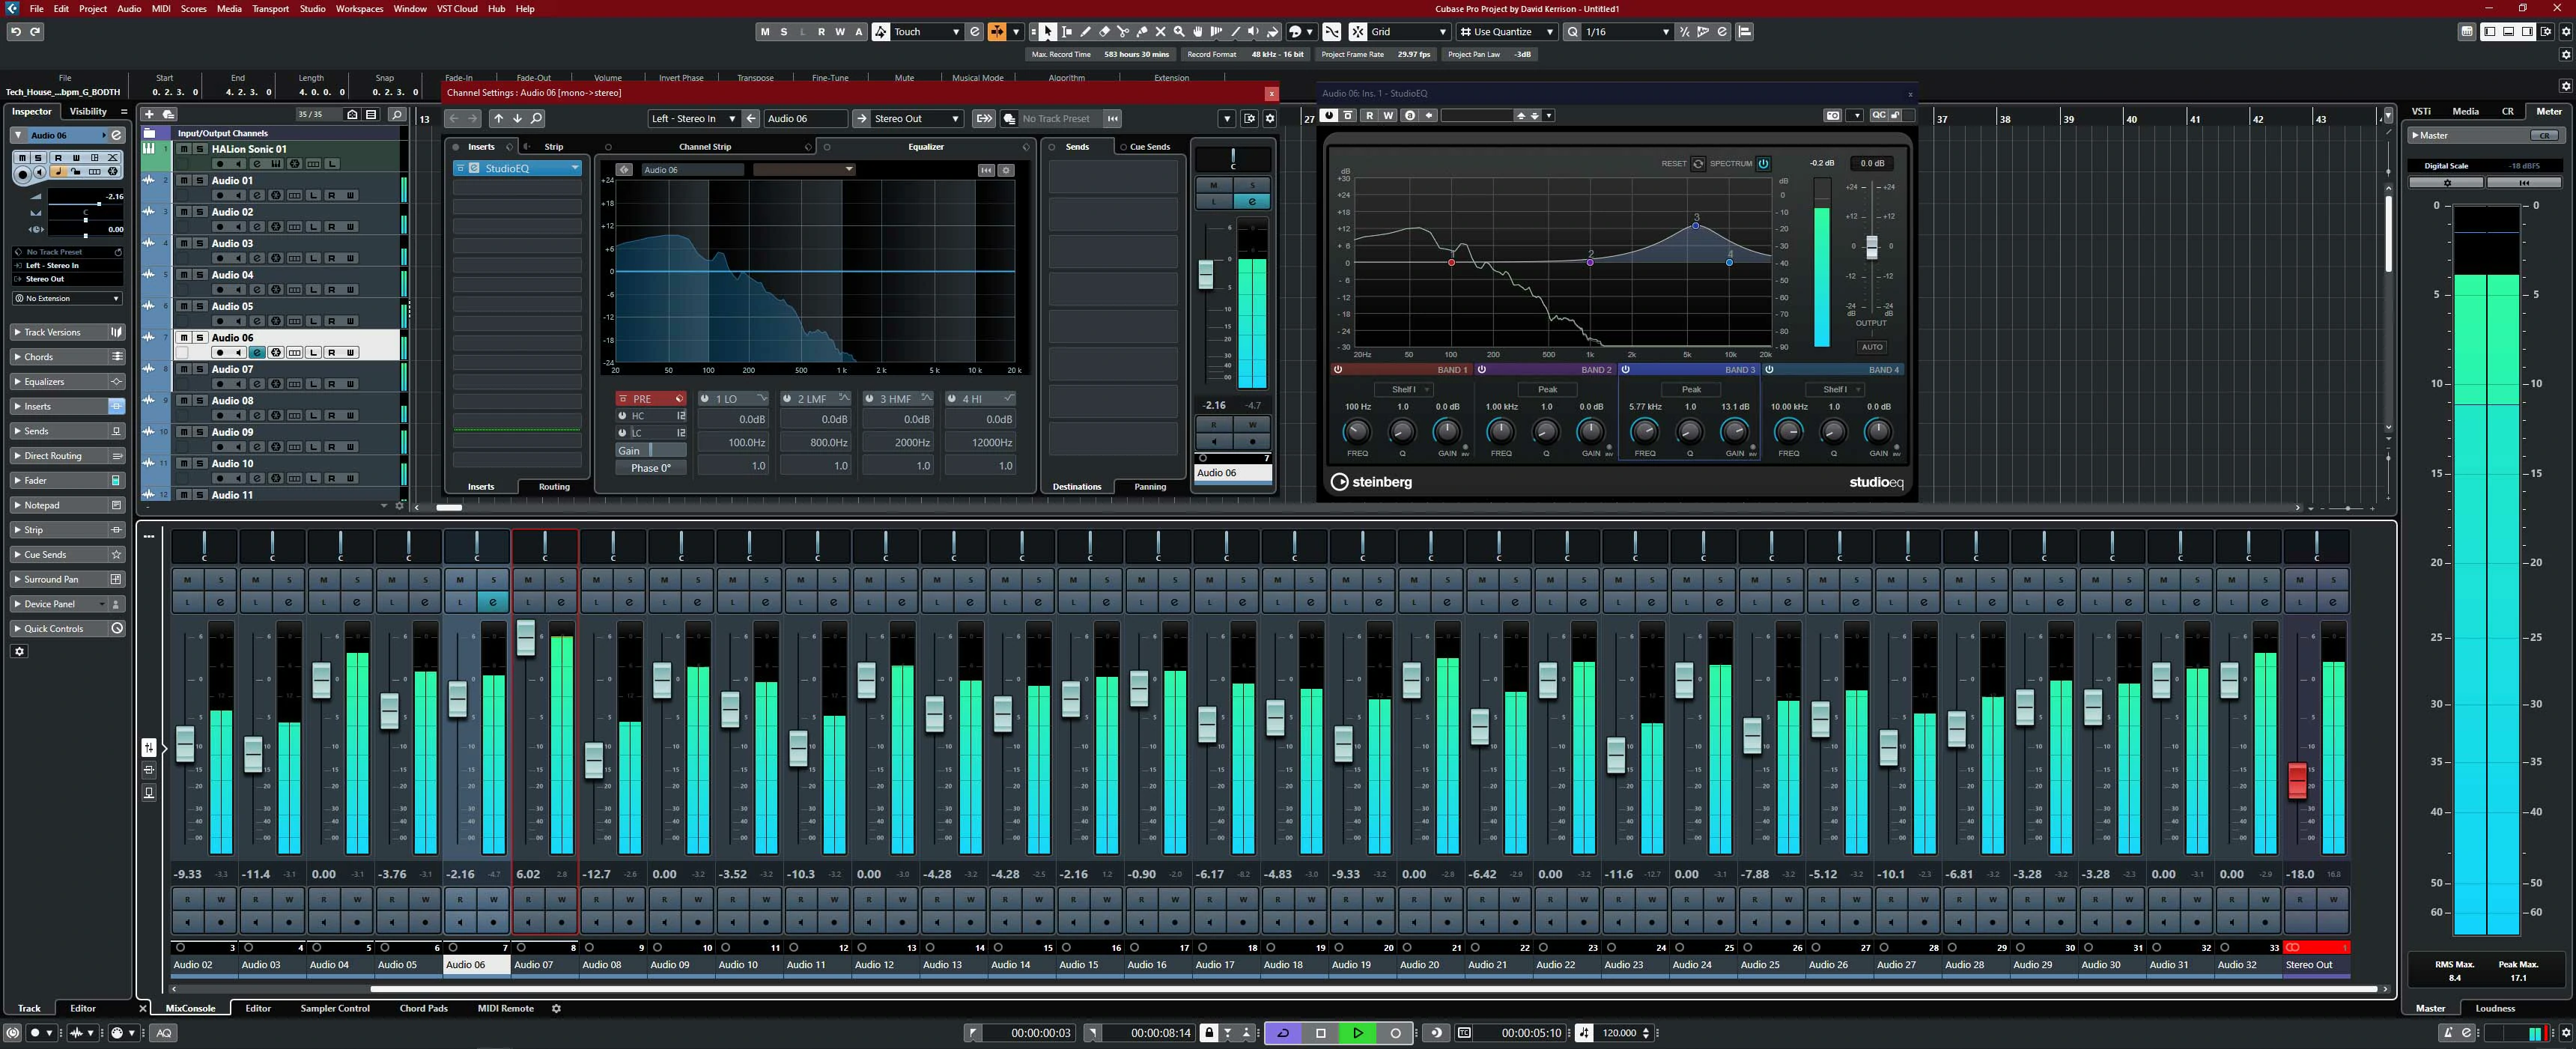
Task: Select the Play speaker tool
Action: 1253,32
